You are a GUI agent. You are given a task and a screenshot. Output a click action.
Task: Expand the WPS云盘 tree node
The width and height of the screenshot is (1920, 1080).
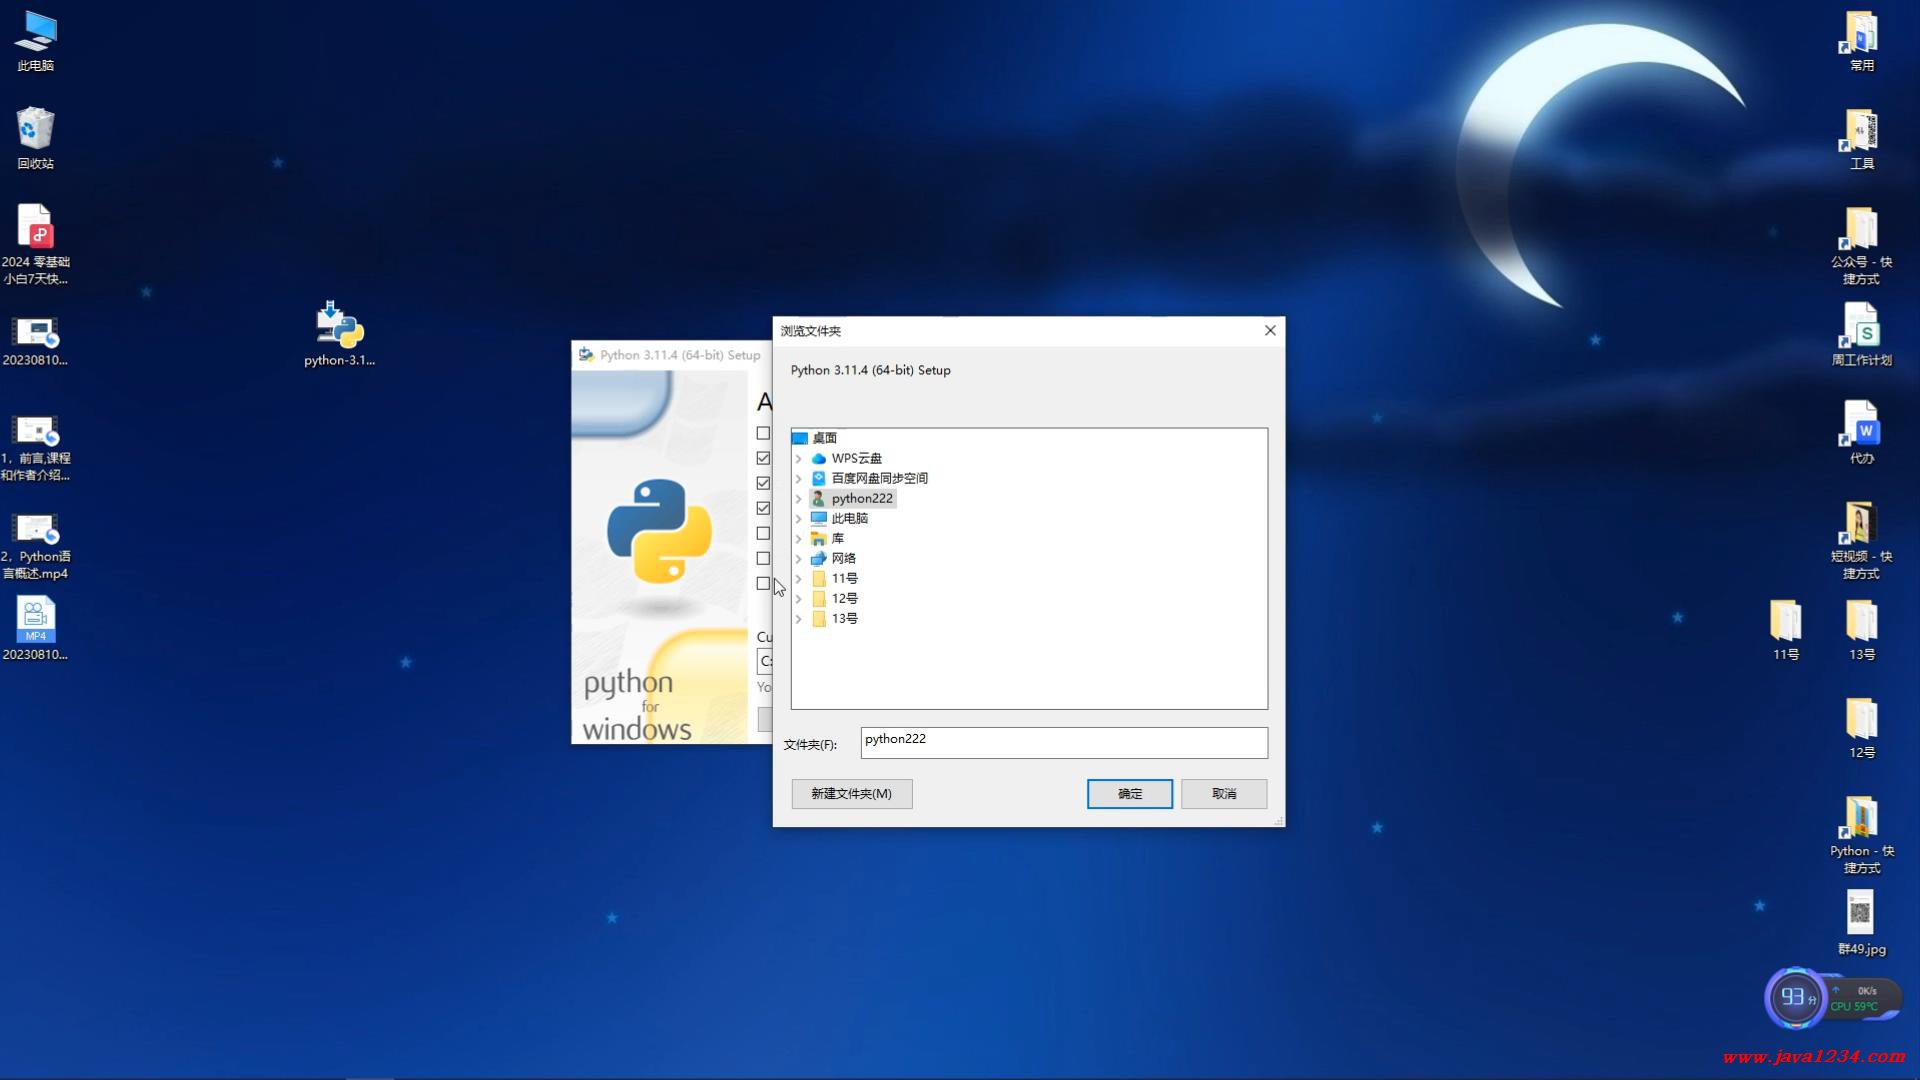pos(799,458)
